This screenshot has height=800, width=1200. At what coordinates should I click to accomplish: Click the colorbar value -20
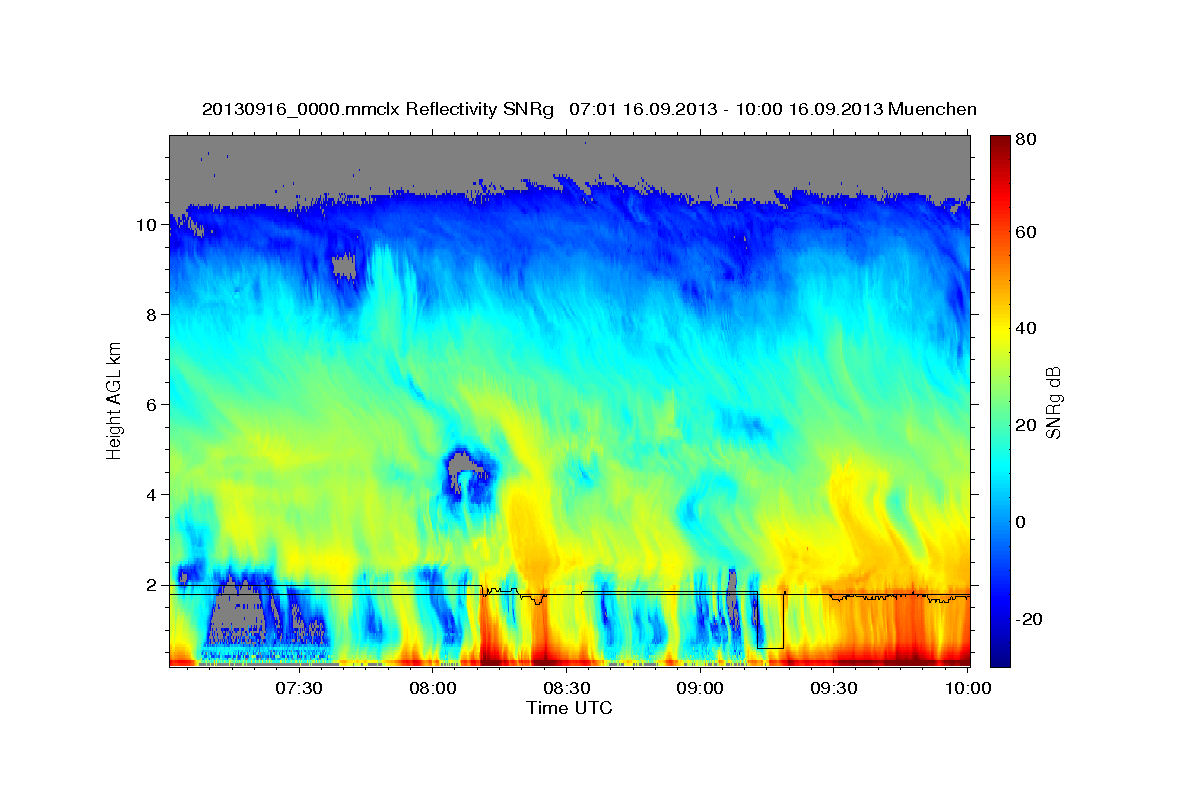coord(1029,619)
